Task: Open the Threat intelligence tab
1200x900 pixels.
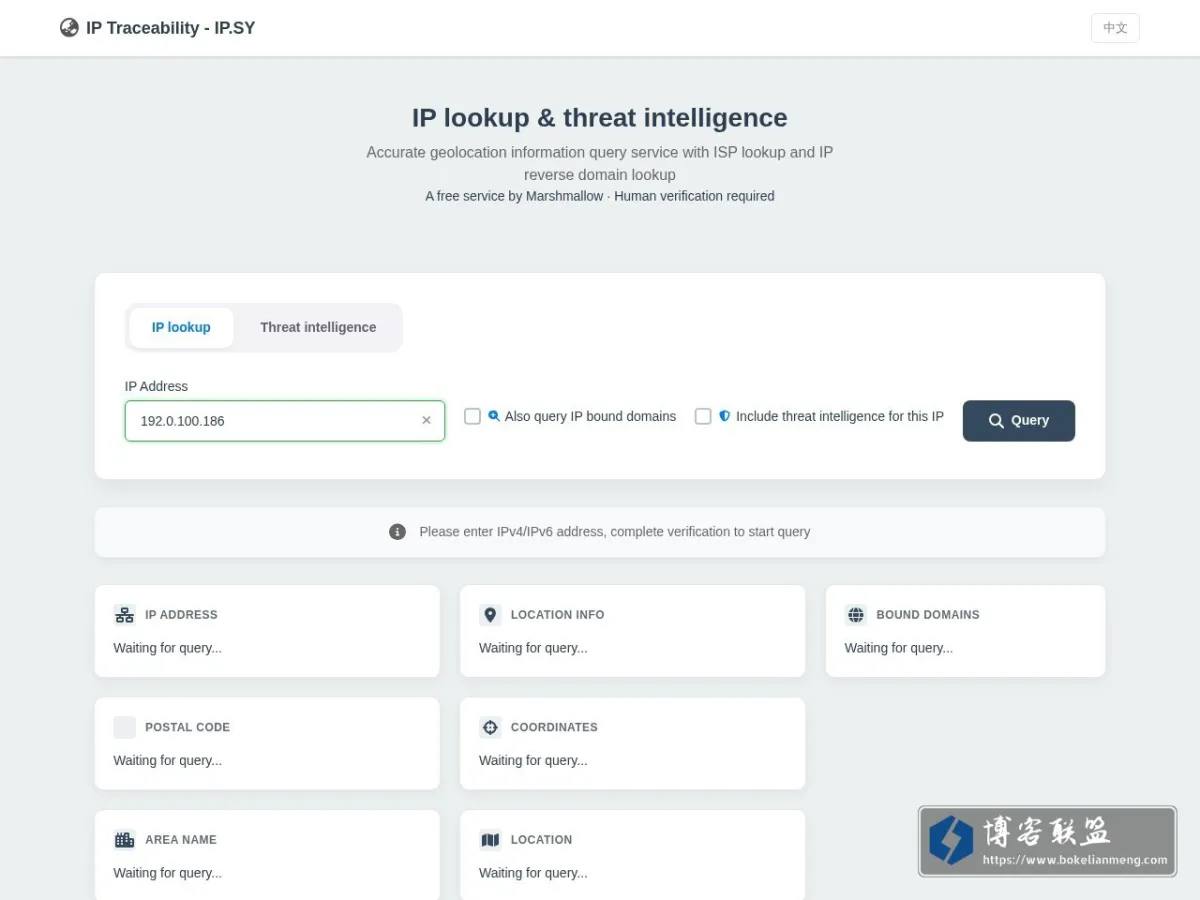Action: tap(318, 327)
